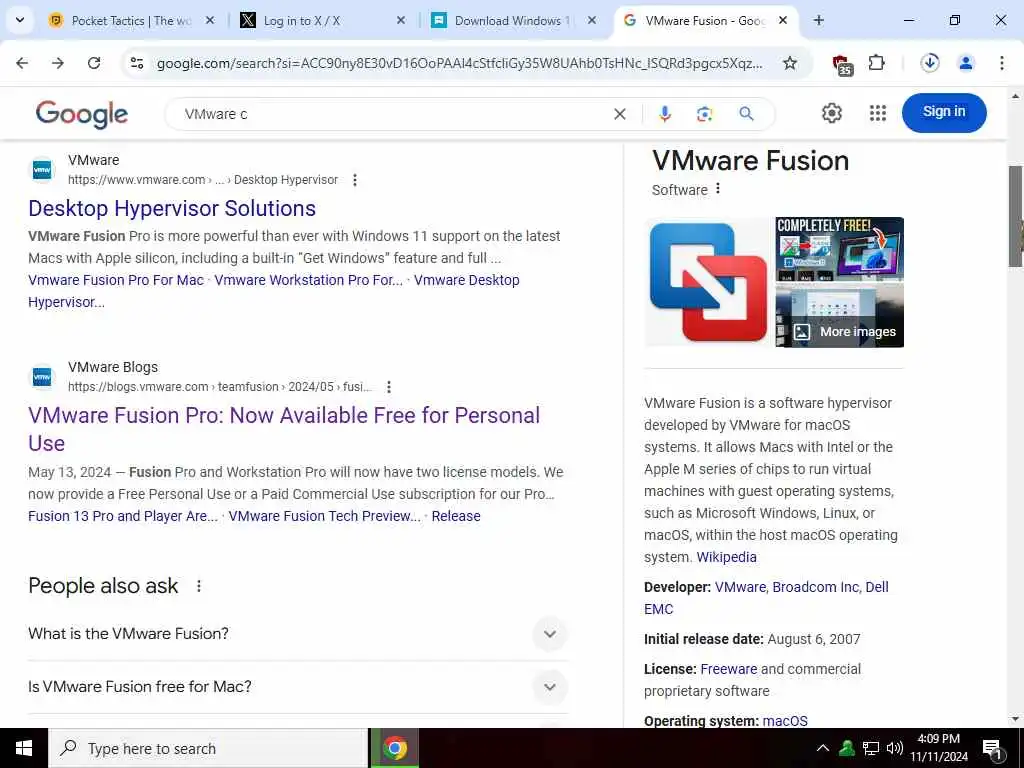Screen dimensions: 1024x768
Task: Switch to the Download Windows tab
Action: tap(512, 20)
